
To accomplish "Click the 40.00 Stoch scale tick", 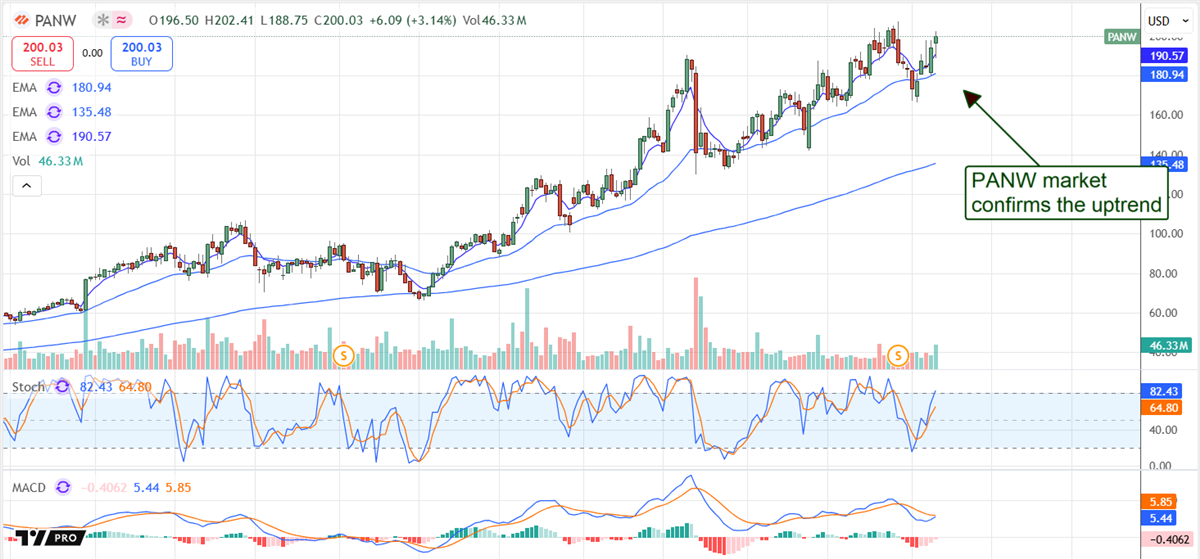I will pos(1164,431).
